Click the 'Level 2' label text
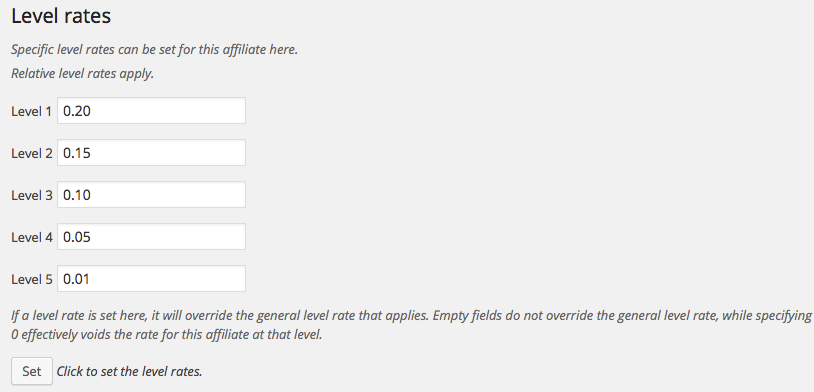 [x=32, y=153]
